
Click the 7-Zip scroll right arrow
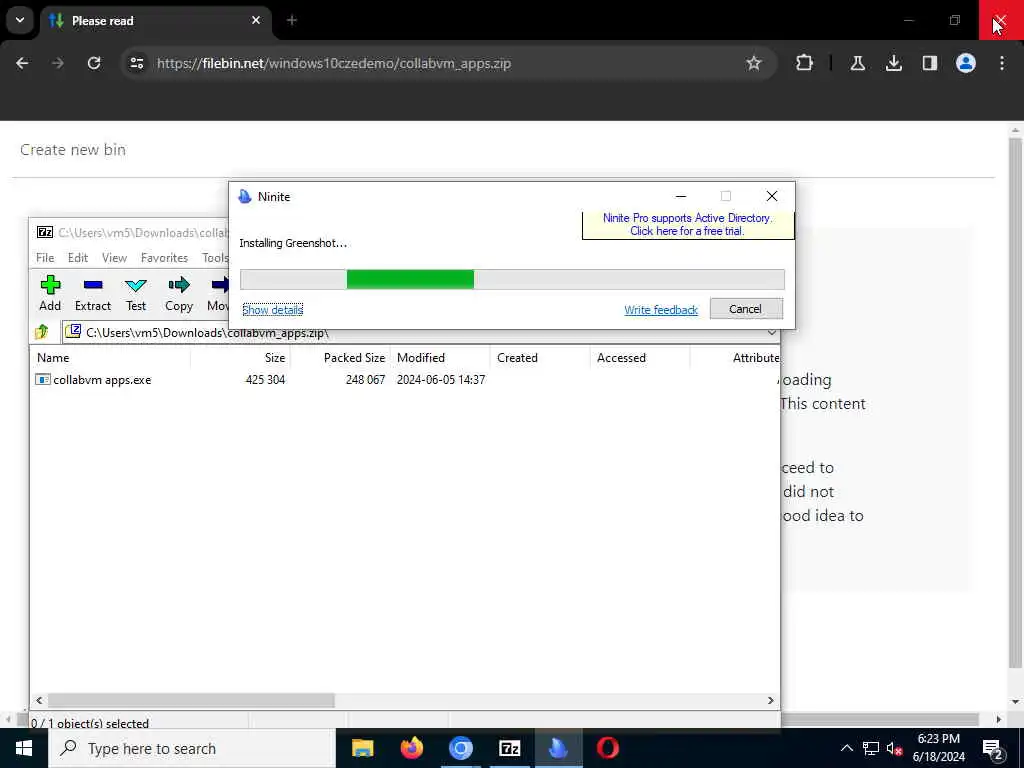[x=771, y=700]
